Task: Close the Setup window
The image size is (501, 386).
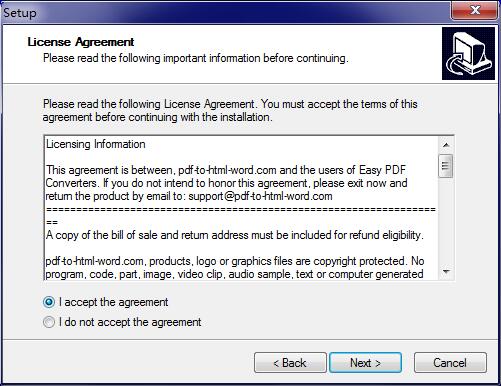Action: coord(475,10)
